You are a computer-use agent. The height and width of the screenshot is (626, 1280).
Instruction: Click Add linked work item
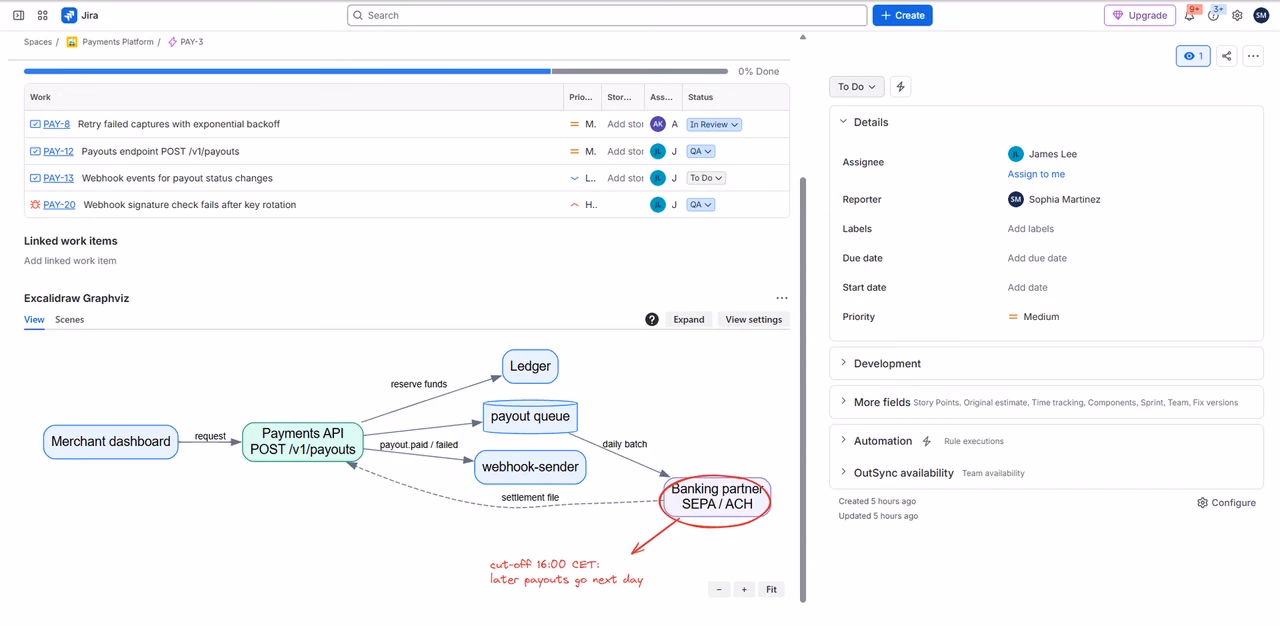tap(70, 261)
